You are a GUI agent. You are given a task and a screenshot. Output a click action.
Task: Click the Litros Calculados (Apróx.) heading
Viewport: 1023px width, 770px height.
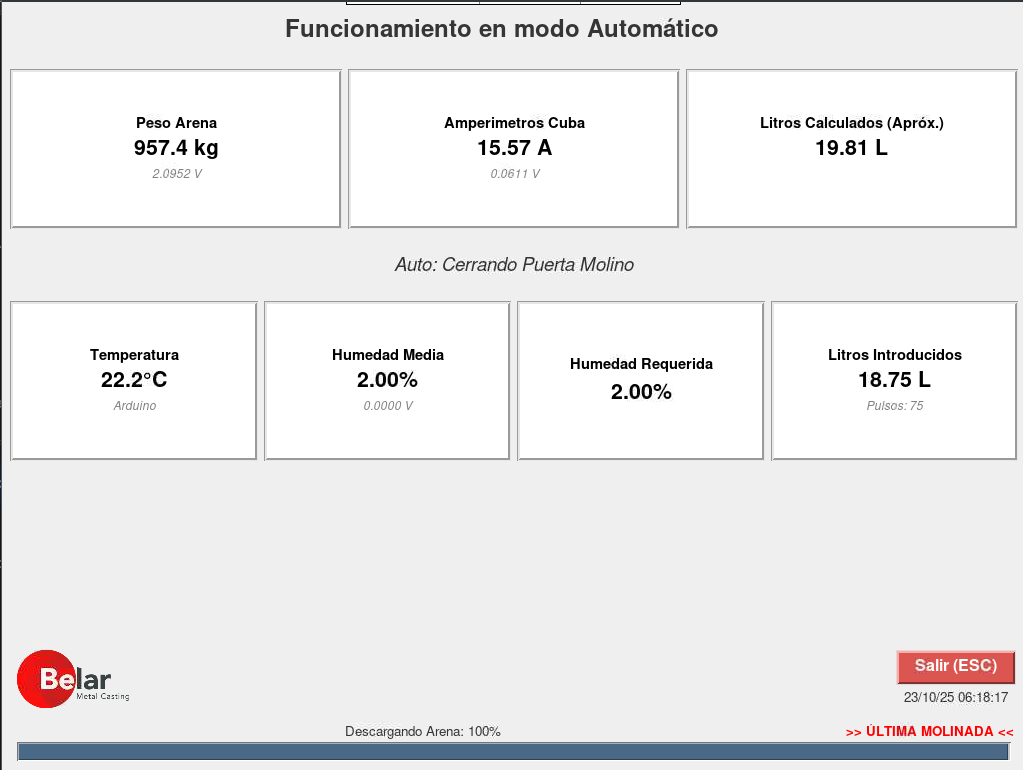tap(851, 123)
